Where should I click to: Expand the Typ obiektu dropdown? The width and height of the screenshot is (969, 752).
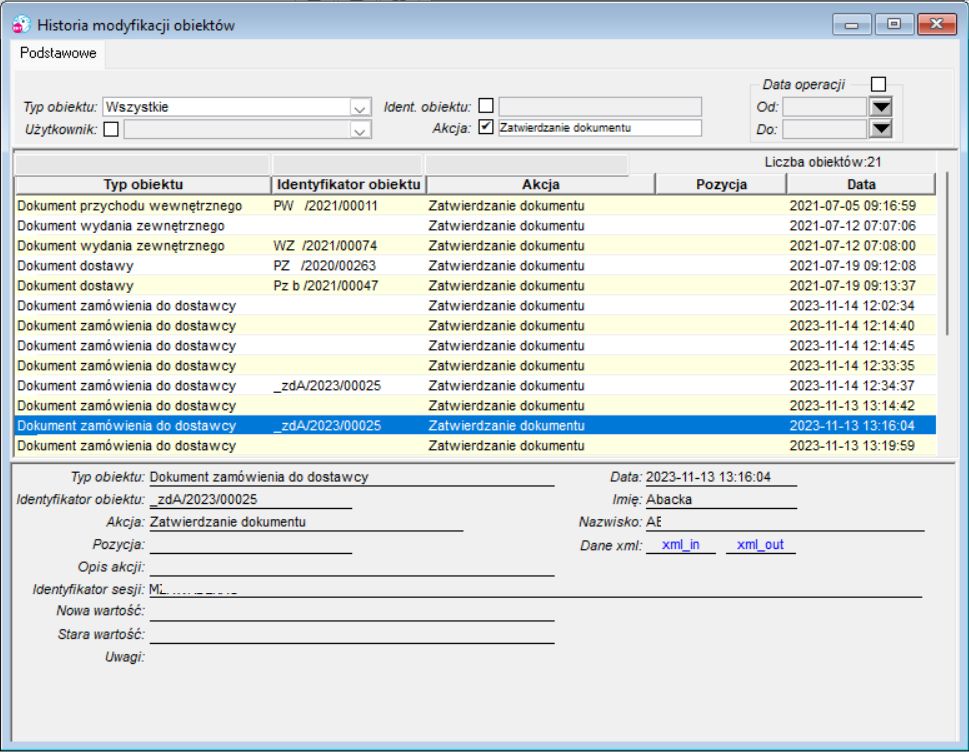tap(360, 108)
